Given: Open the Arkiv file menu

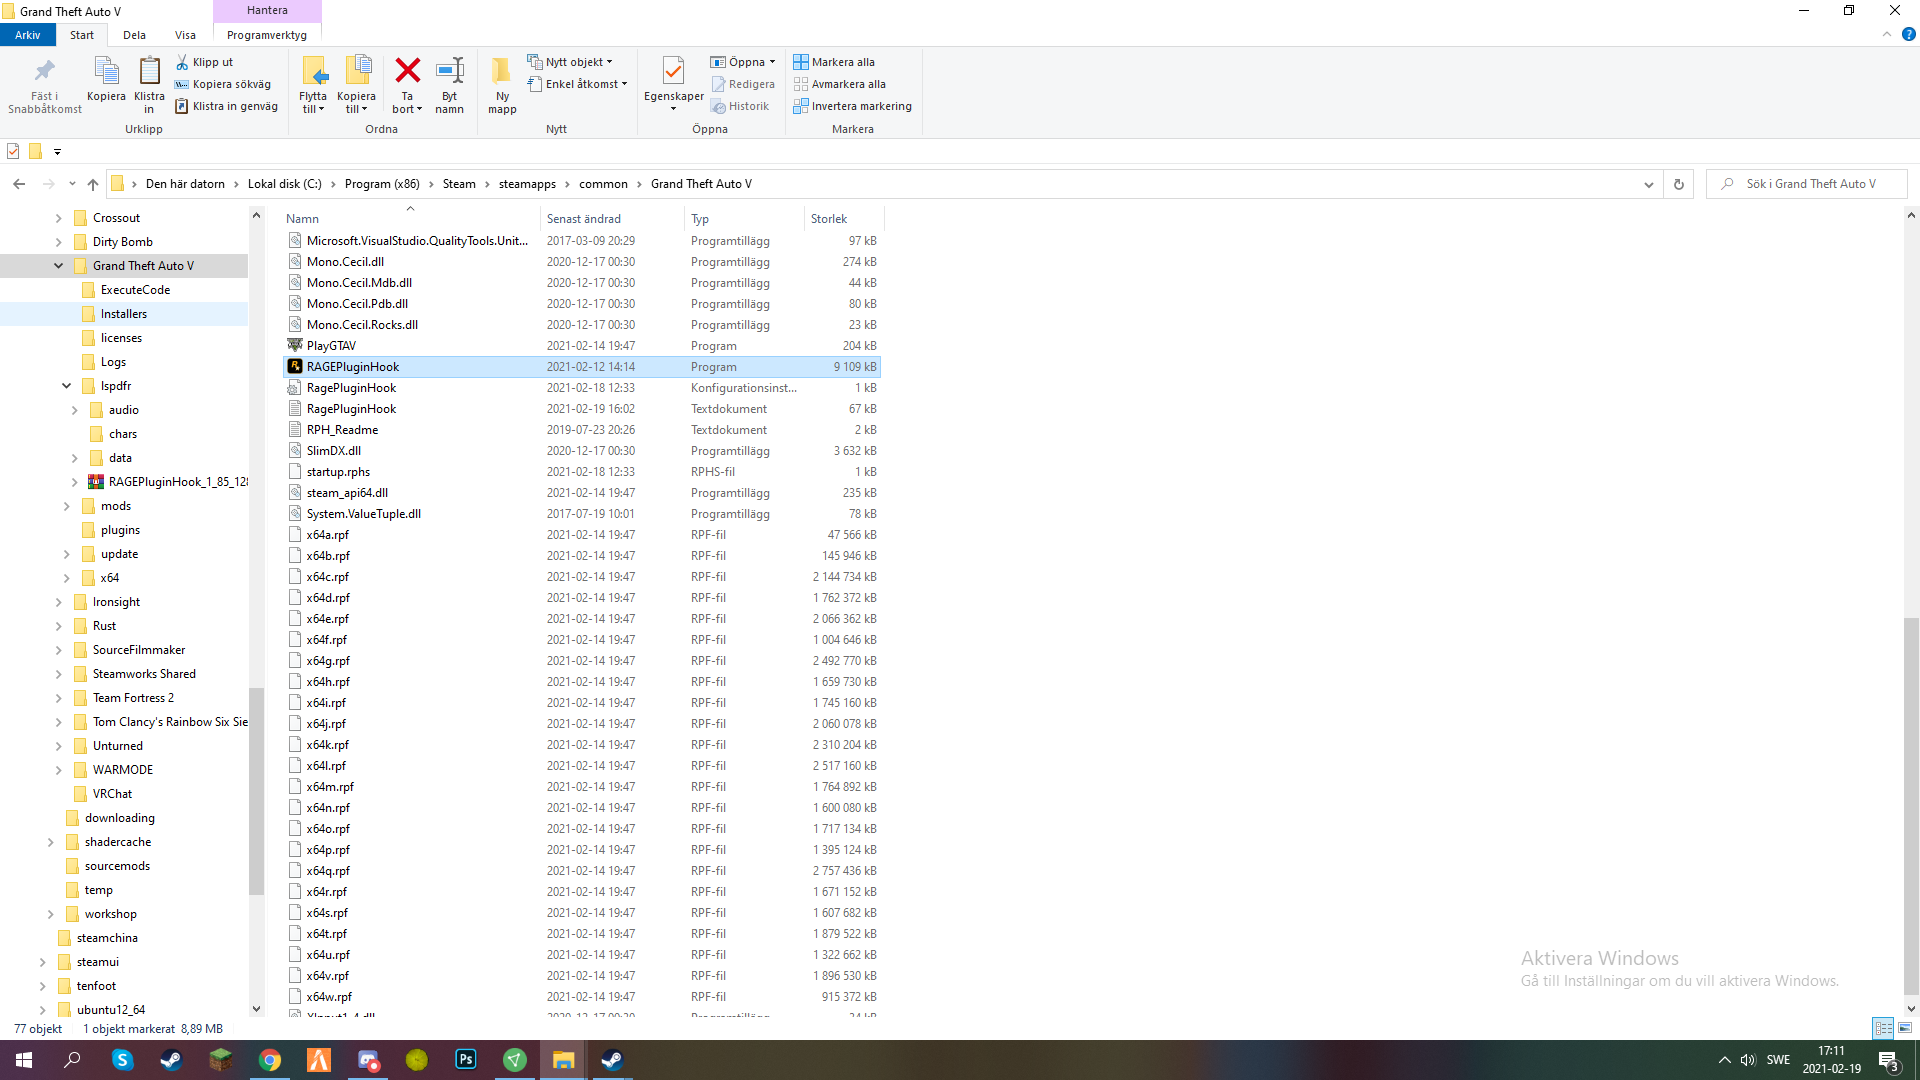Looking at the screenshot, I should 28,35.
